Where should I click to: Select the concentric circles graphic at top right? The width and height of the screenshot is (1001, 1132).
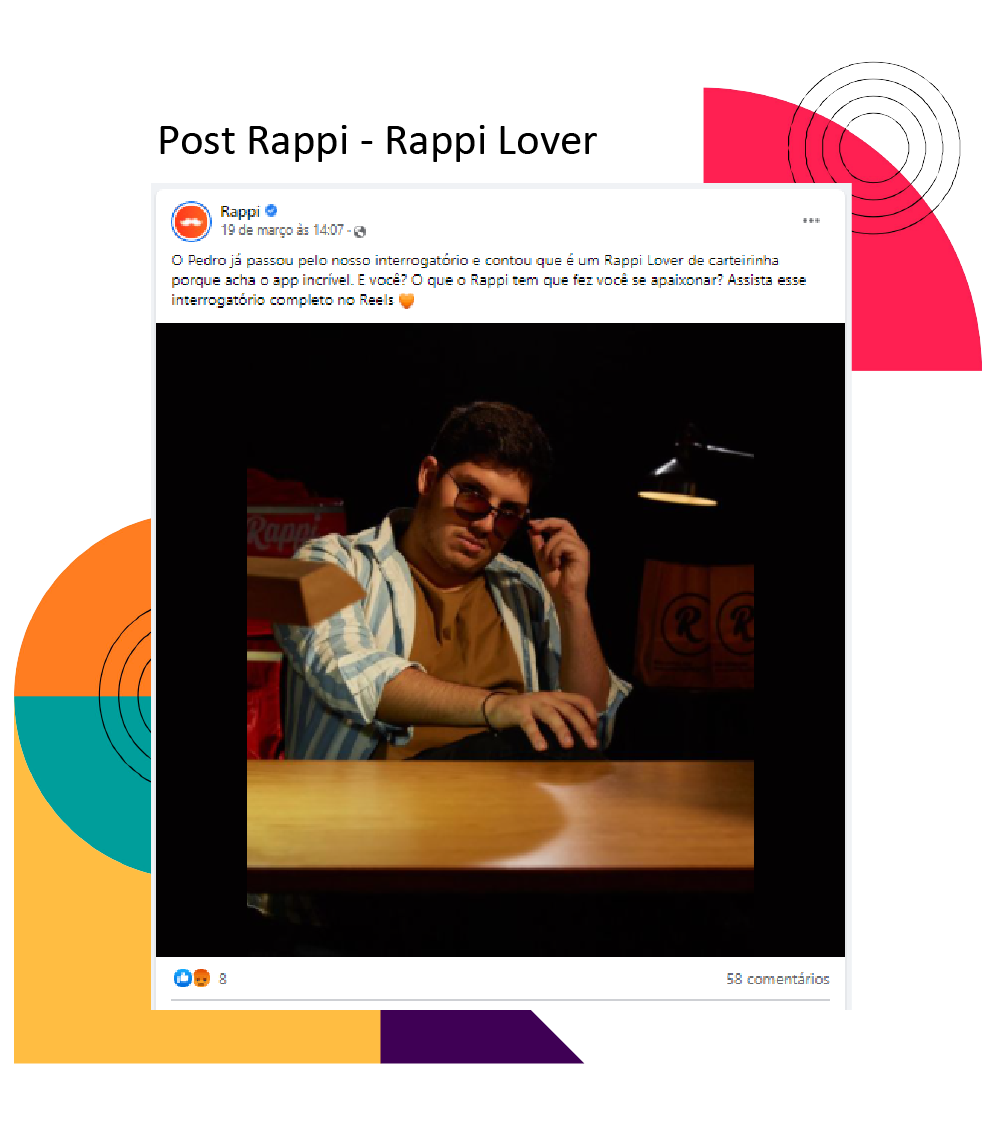coord(874,148)
